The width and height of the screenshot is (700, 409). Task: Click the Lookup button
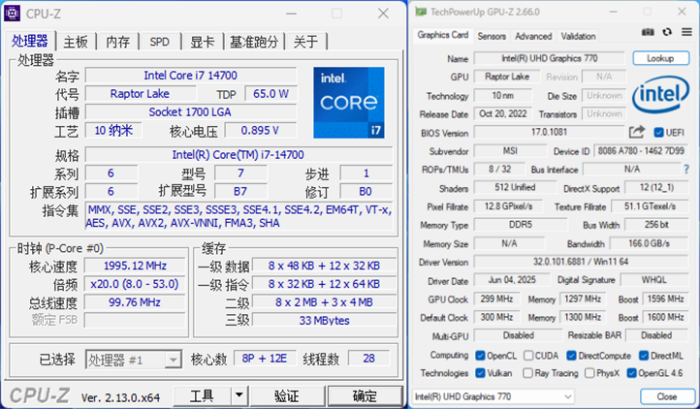click(660, 58)
